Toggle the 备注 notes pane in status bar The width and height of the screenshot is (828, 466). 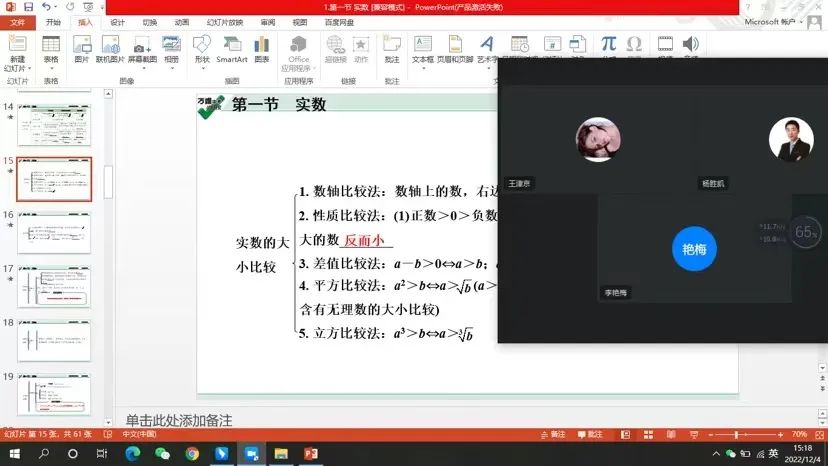[x=552, y=435]
